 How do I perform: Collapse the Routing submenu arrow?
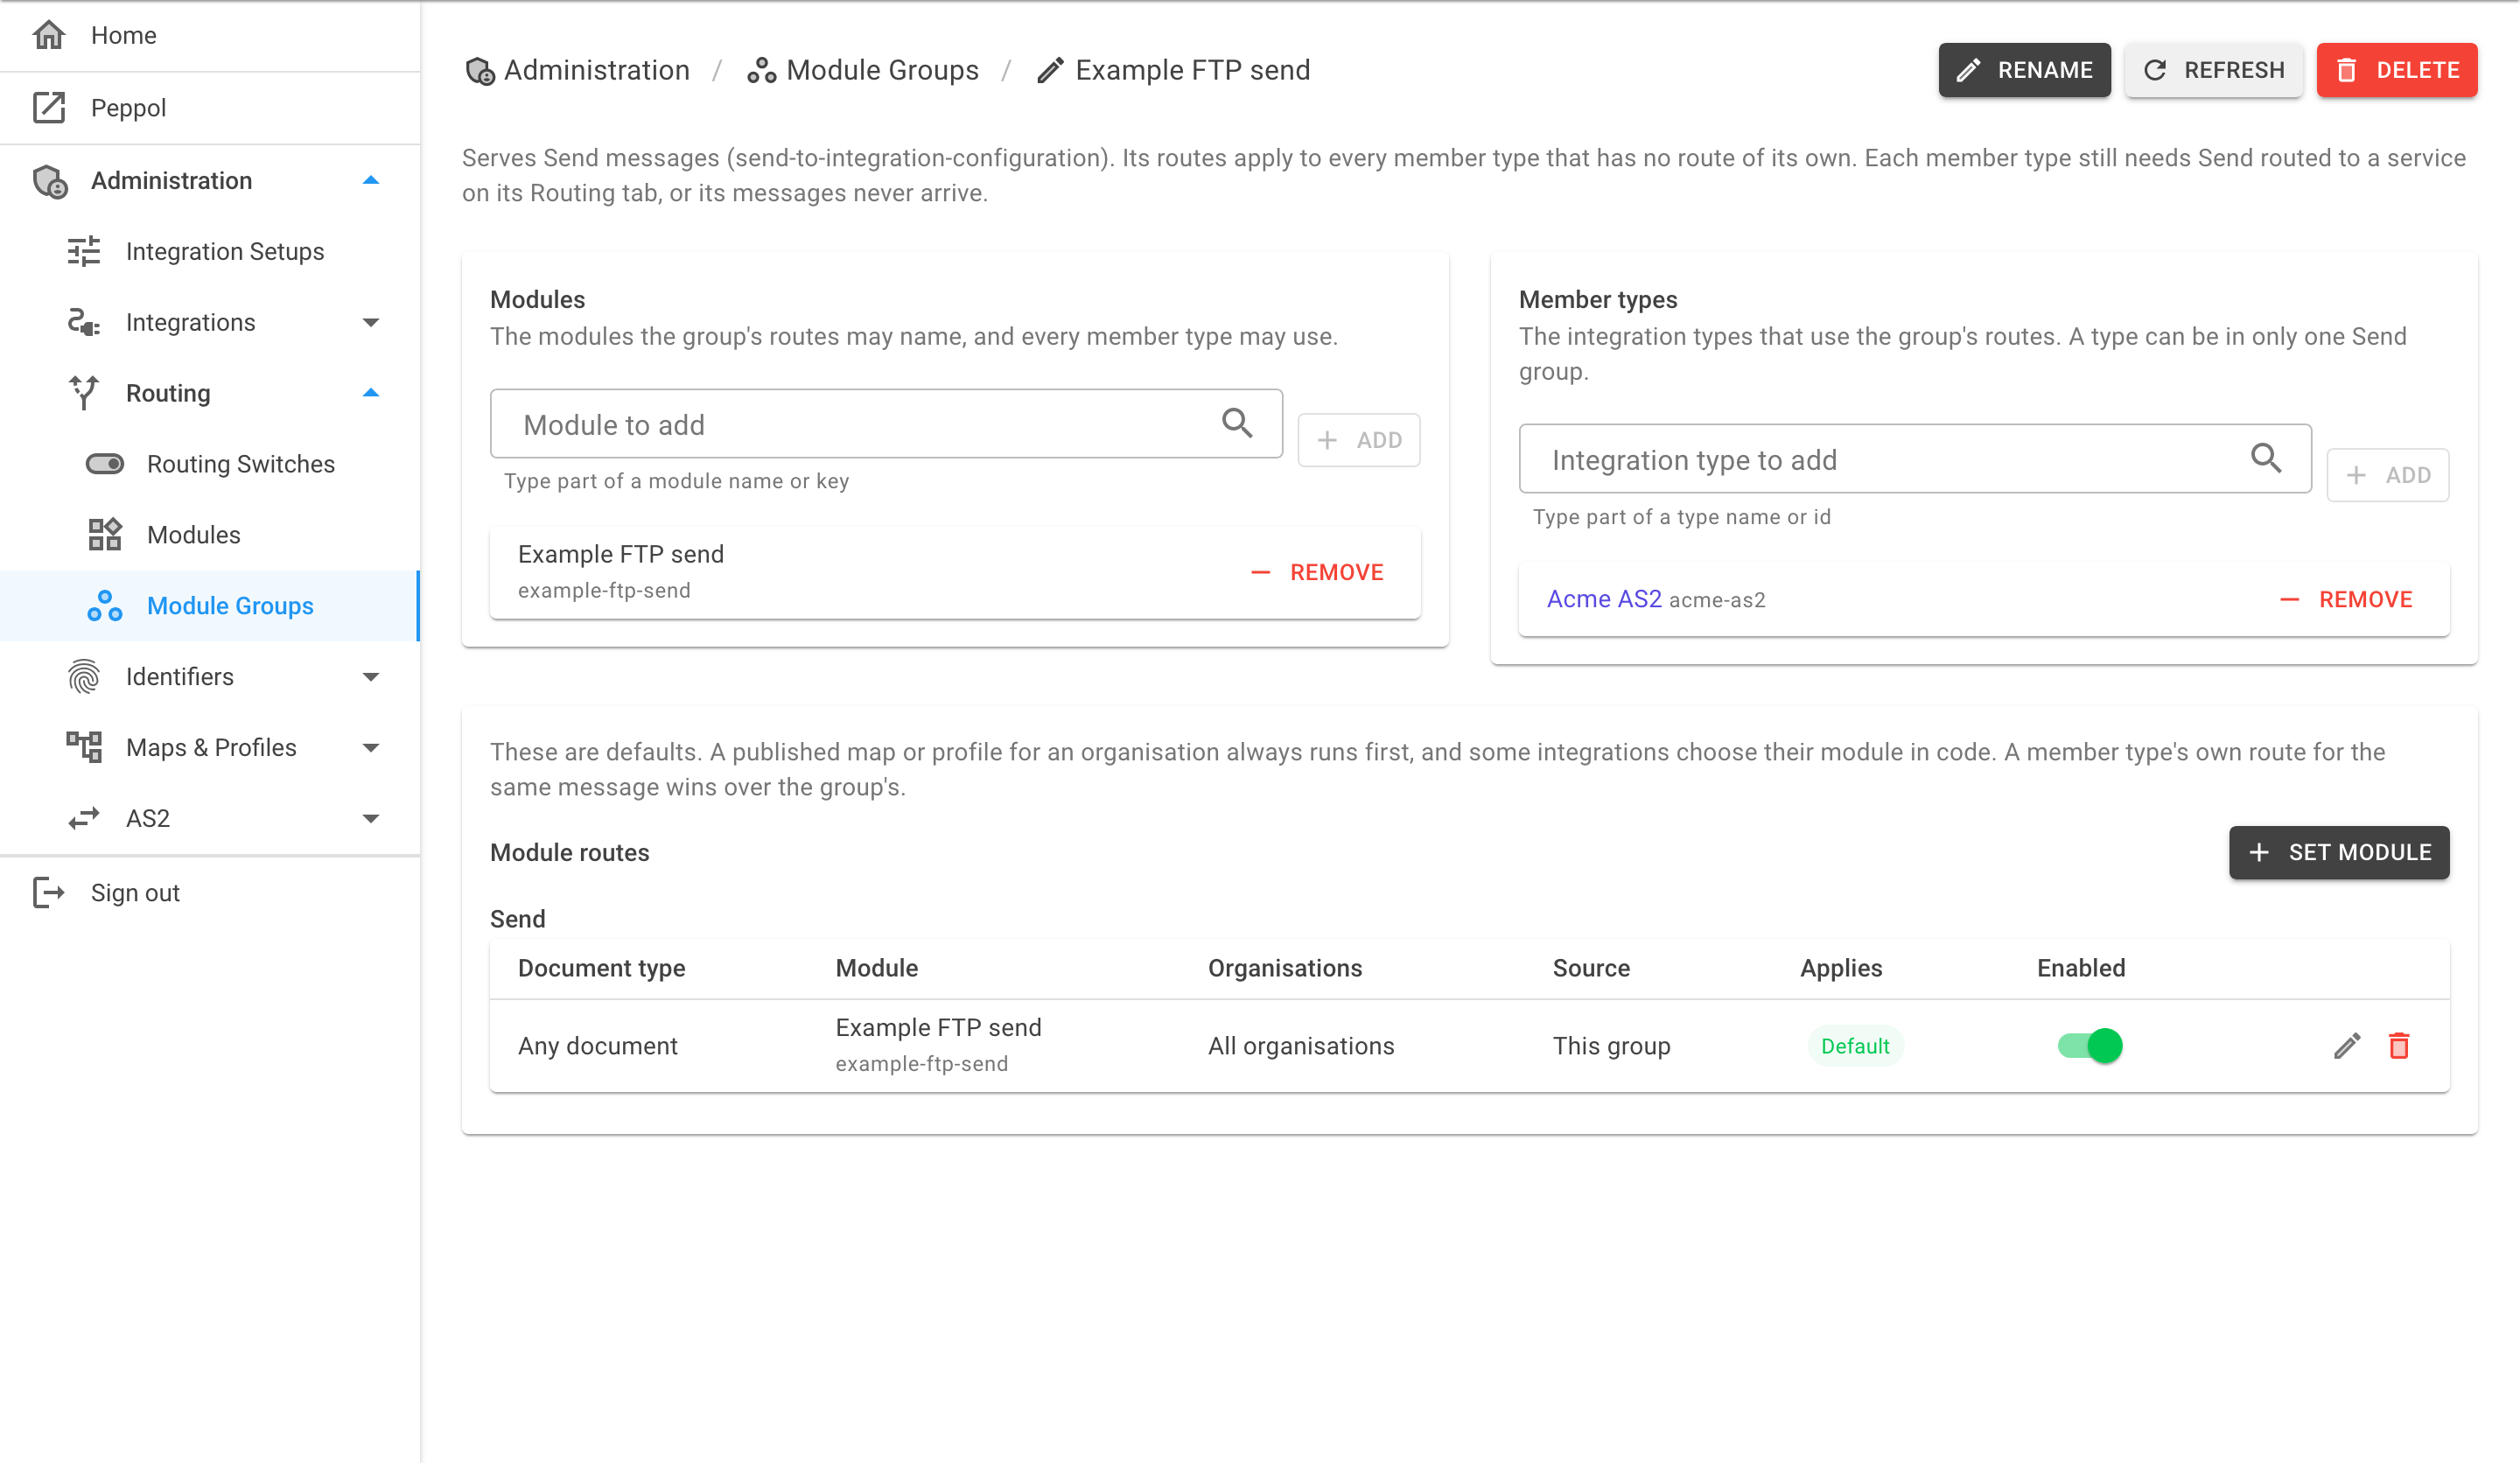coord(370,393)
